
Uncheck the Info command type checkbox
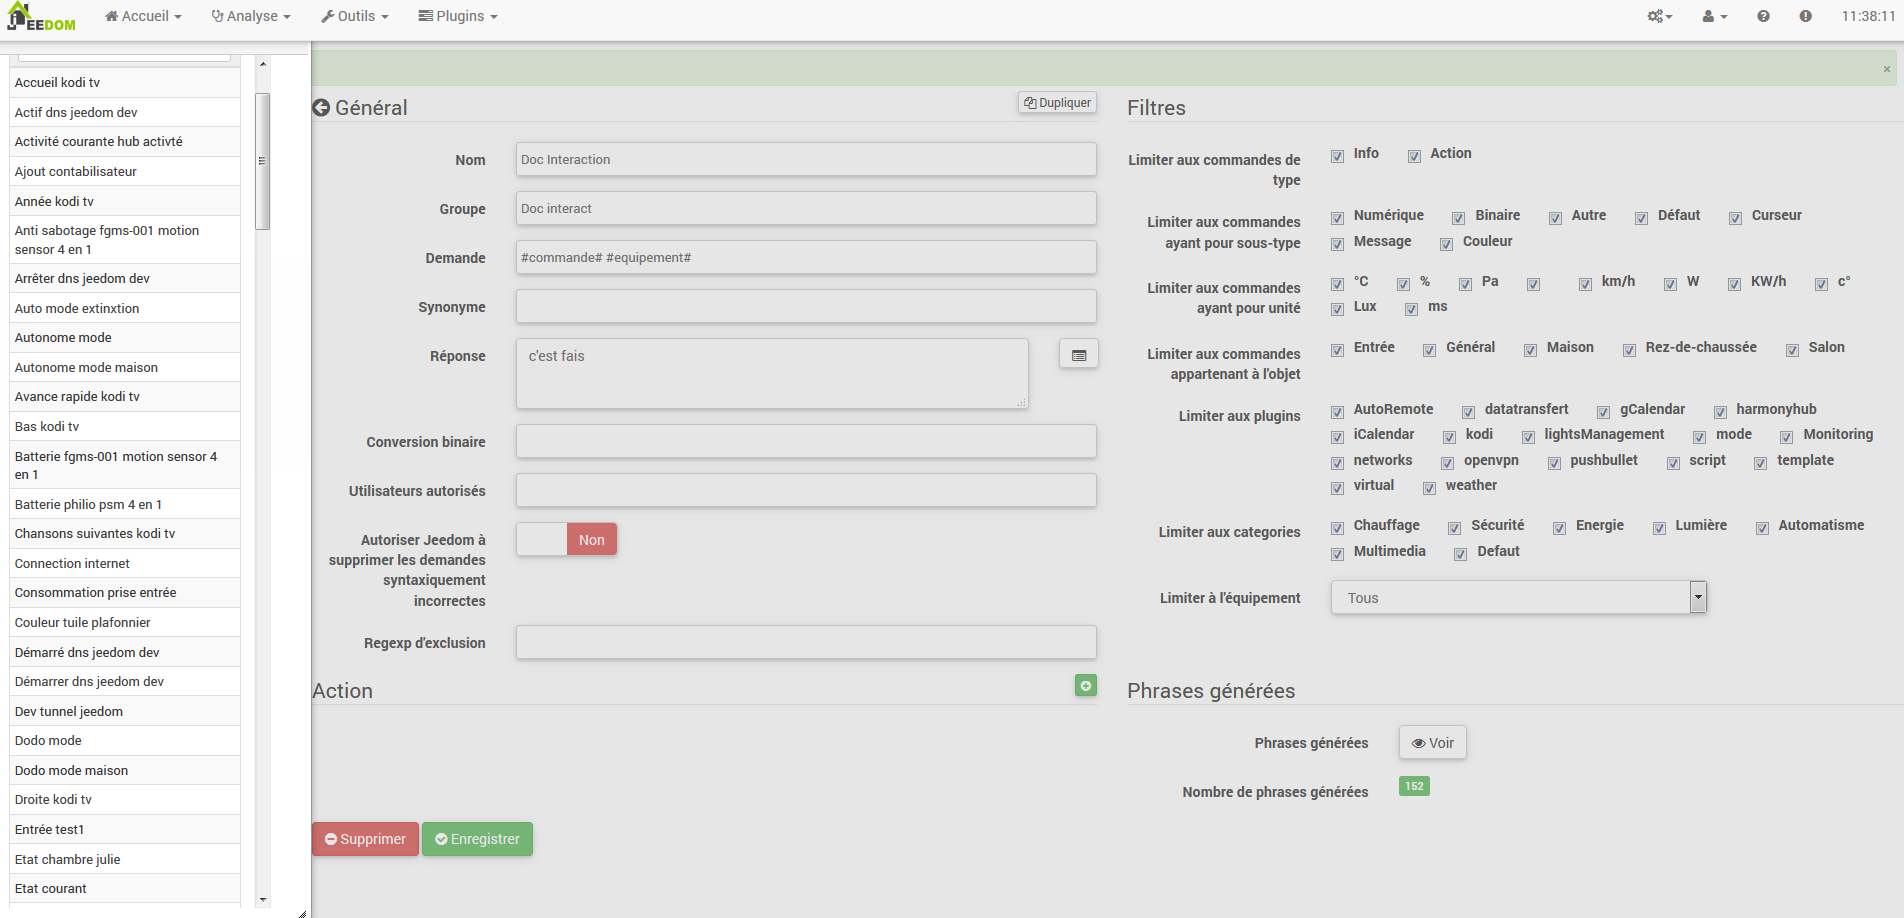(1337, 156)
